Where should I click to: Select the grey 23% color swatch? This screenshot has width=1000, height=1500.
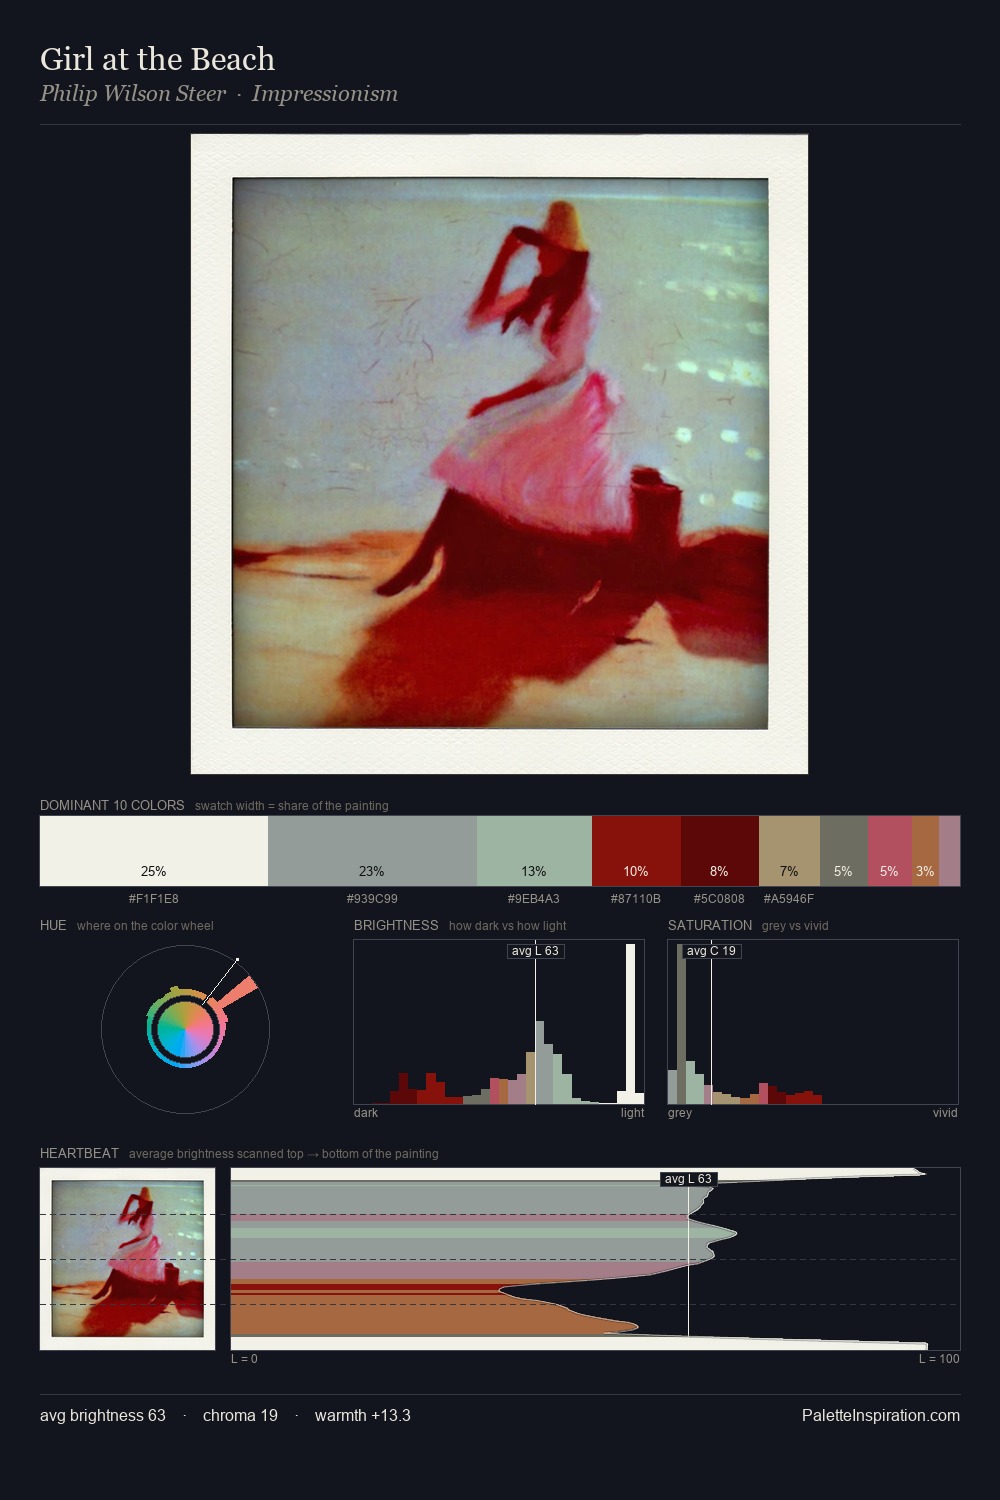[372, 851]
